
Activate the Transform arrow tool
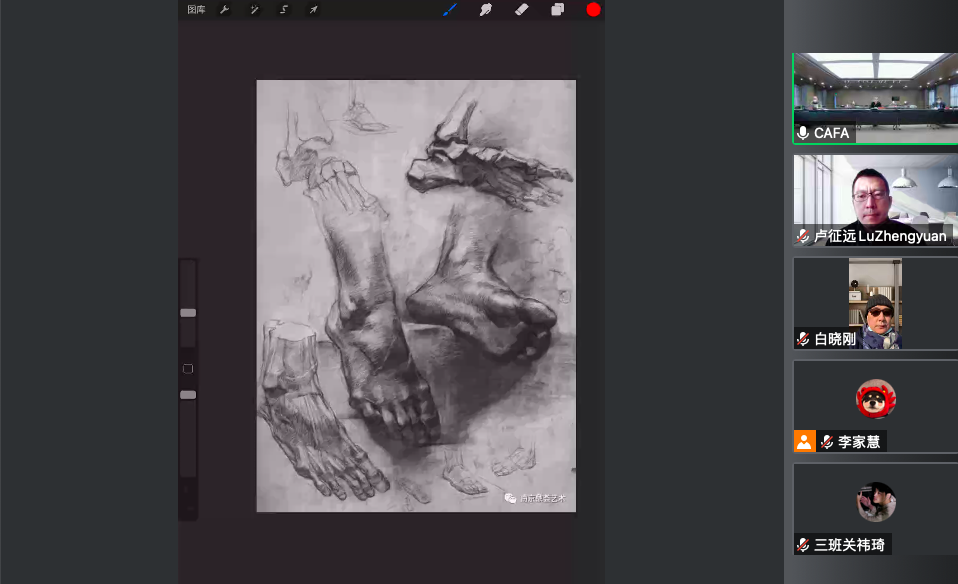point(313,10)
